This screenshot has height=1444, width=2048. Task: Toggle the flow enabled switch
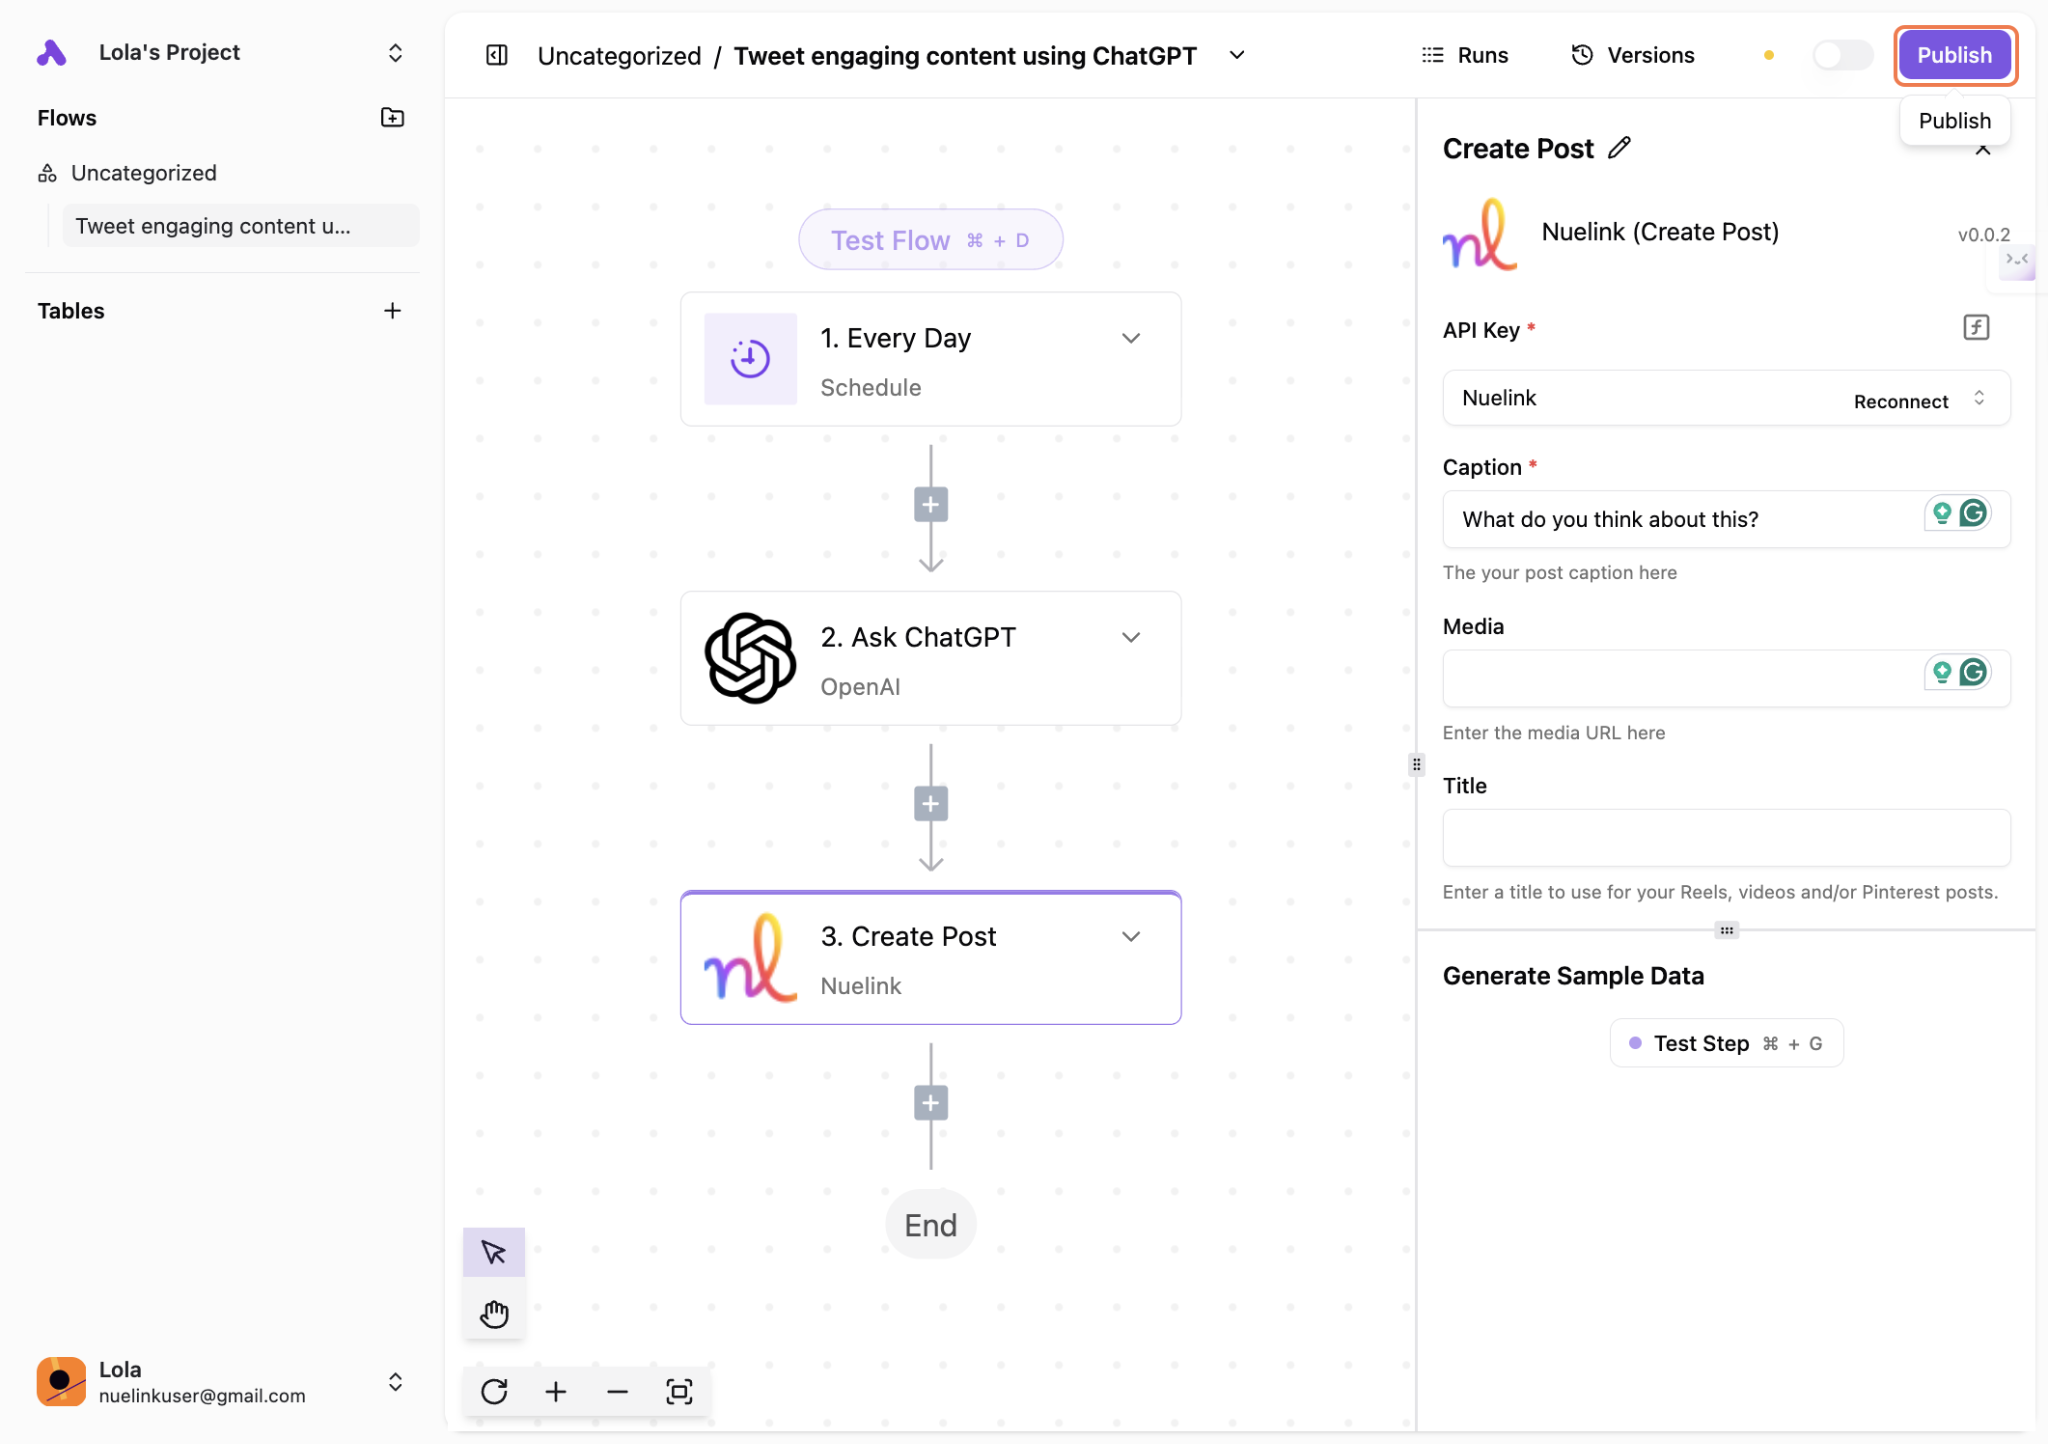click(1841, 55)
